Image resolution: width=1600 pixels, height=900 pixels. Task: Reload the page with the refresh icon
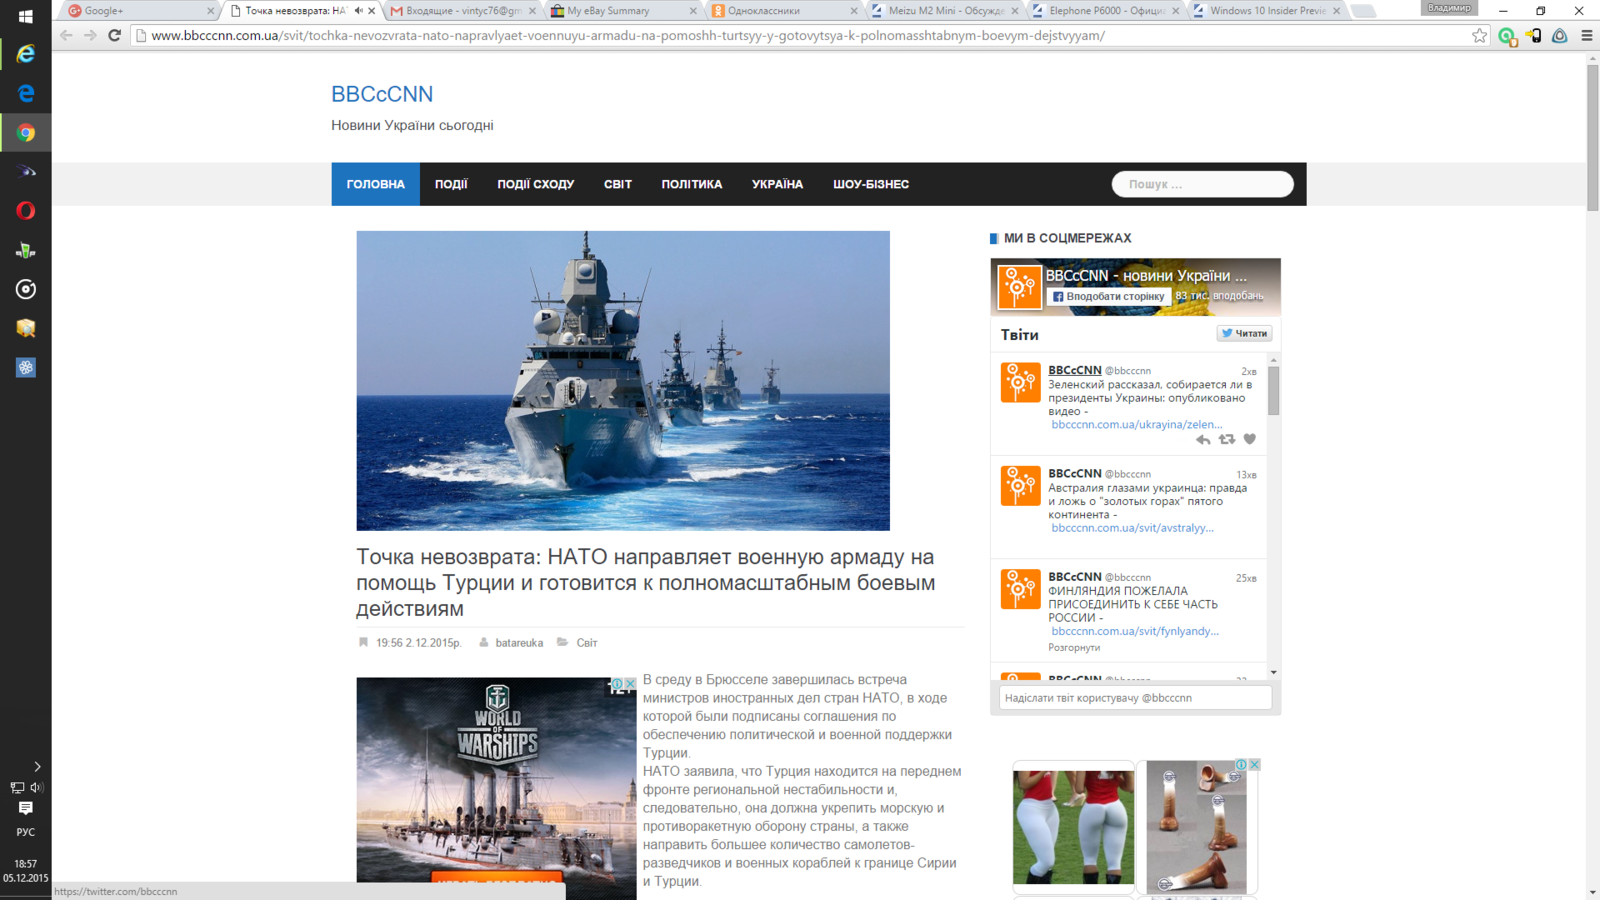coord(114,36)
